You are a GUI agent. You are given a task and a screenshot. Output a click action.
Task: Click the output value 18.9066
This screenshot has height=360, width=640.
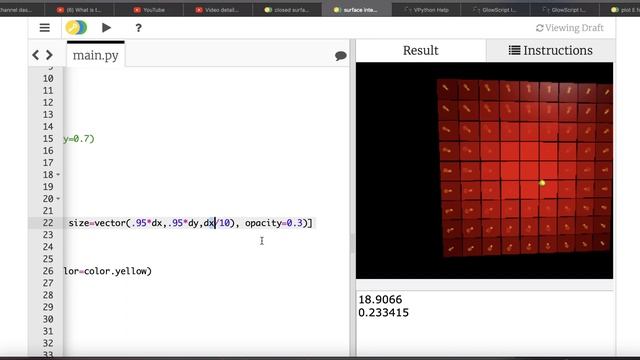click(380, 299)
